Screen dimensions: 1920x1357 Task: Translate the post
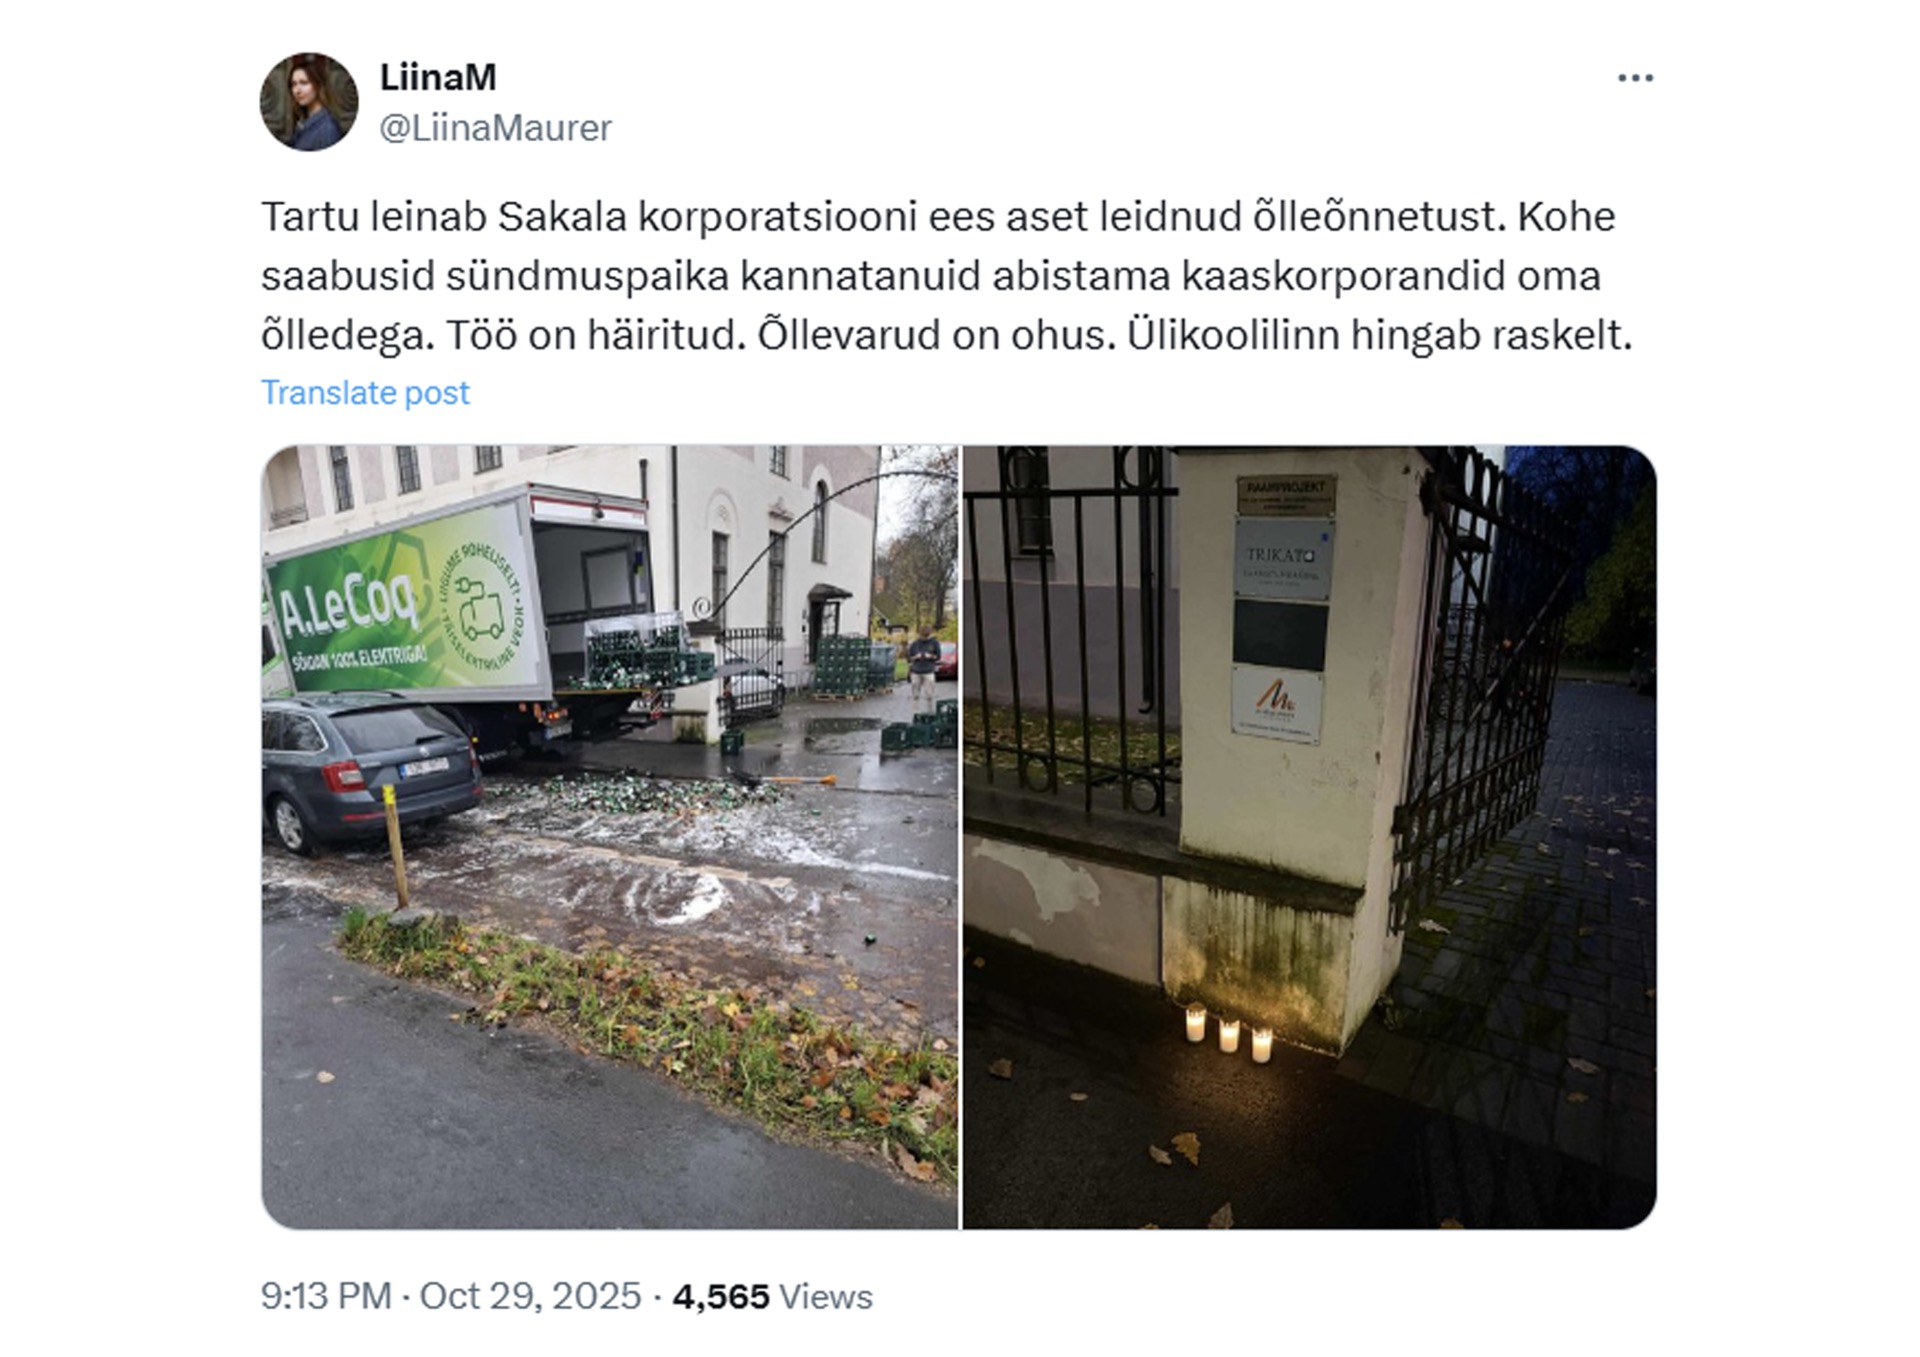point(365,392)
